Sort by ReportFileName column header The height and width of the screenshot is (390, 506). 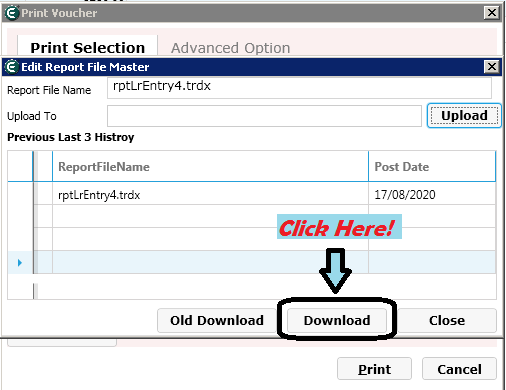coord(210,166)
